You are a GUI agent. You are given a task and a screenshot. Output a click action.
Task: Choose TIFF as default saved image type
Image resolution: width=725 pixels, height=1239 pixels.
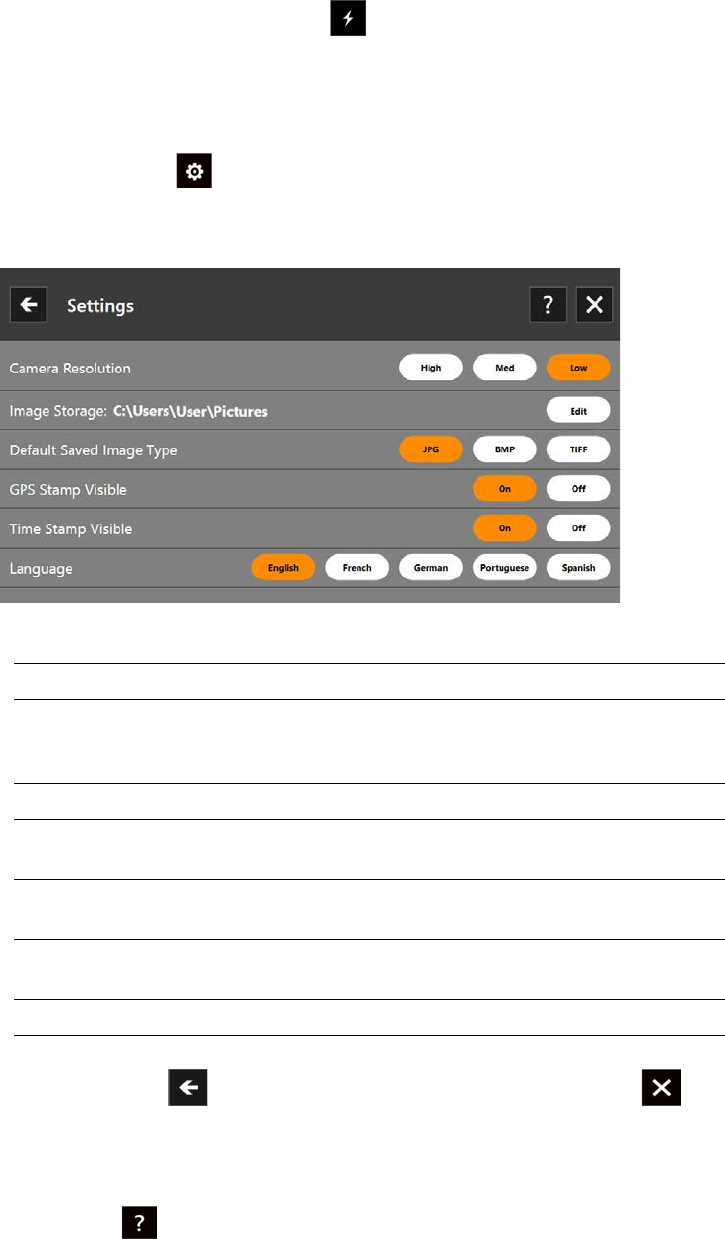click(578, 450)
